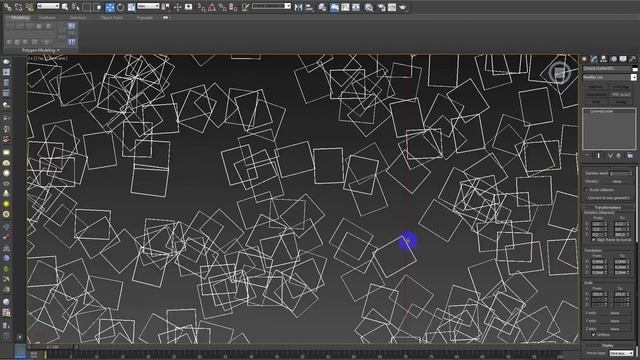Open the Previz type dropdown

click(621, 353)
